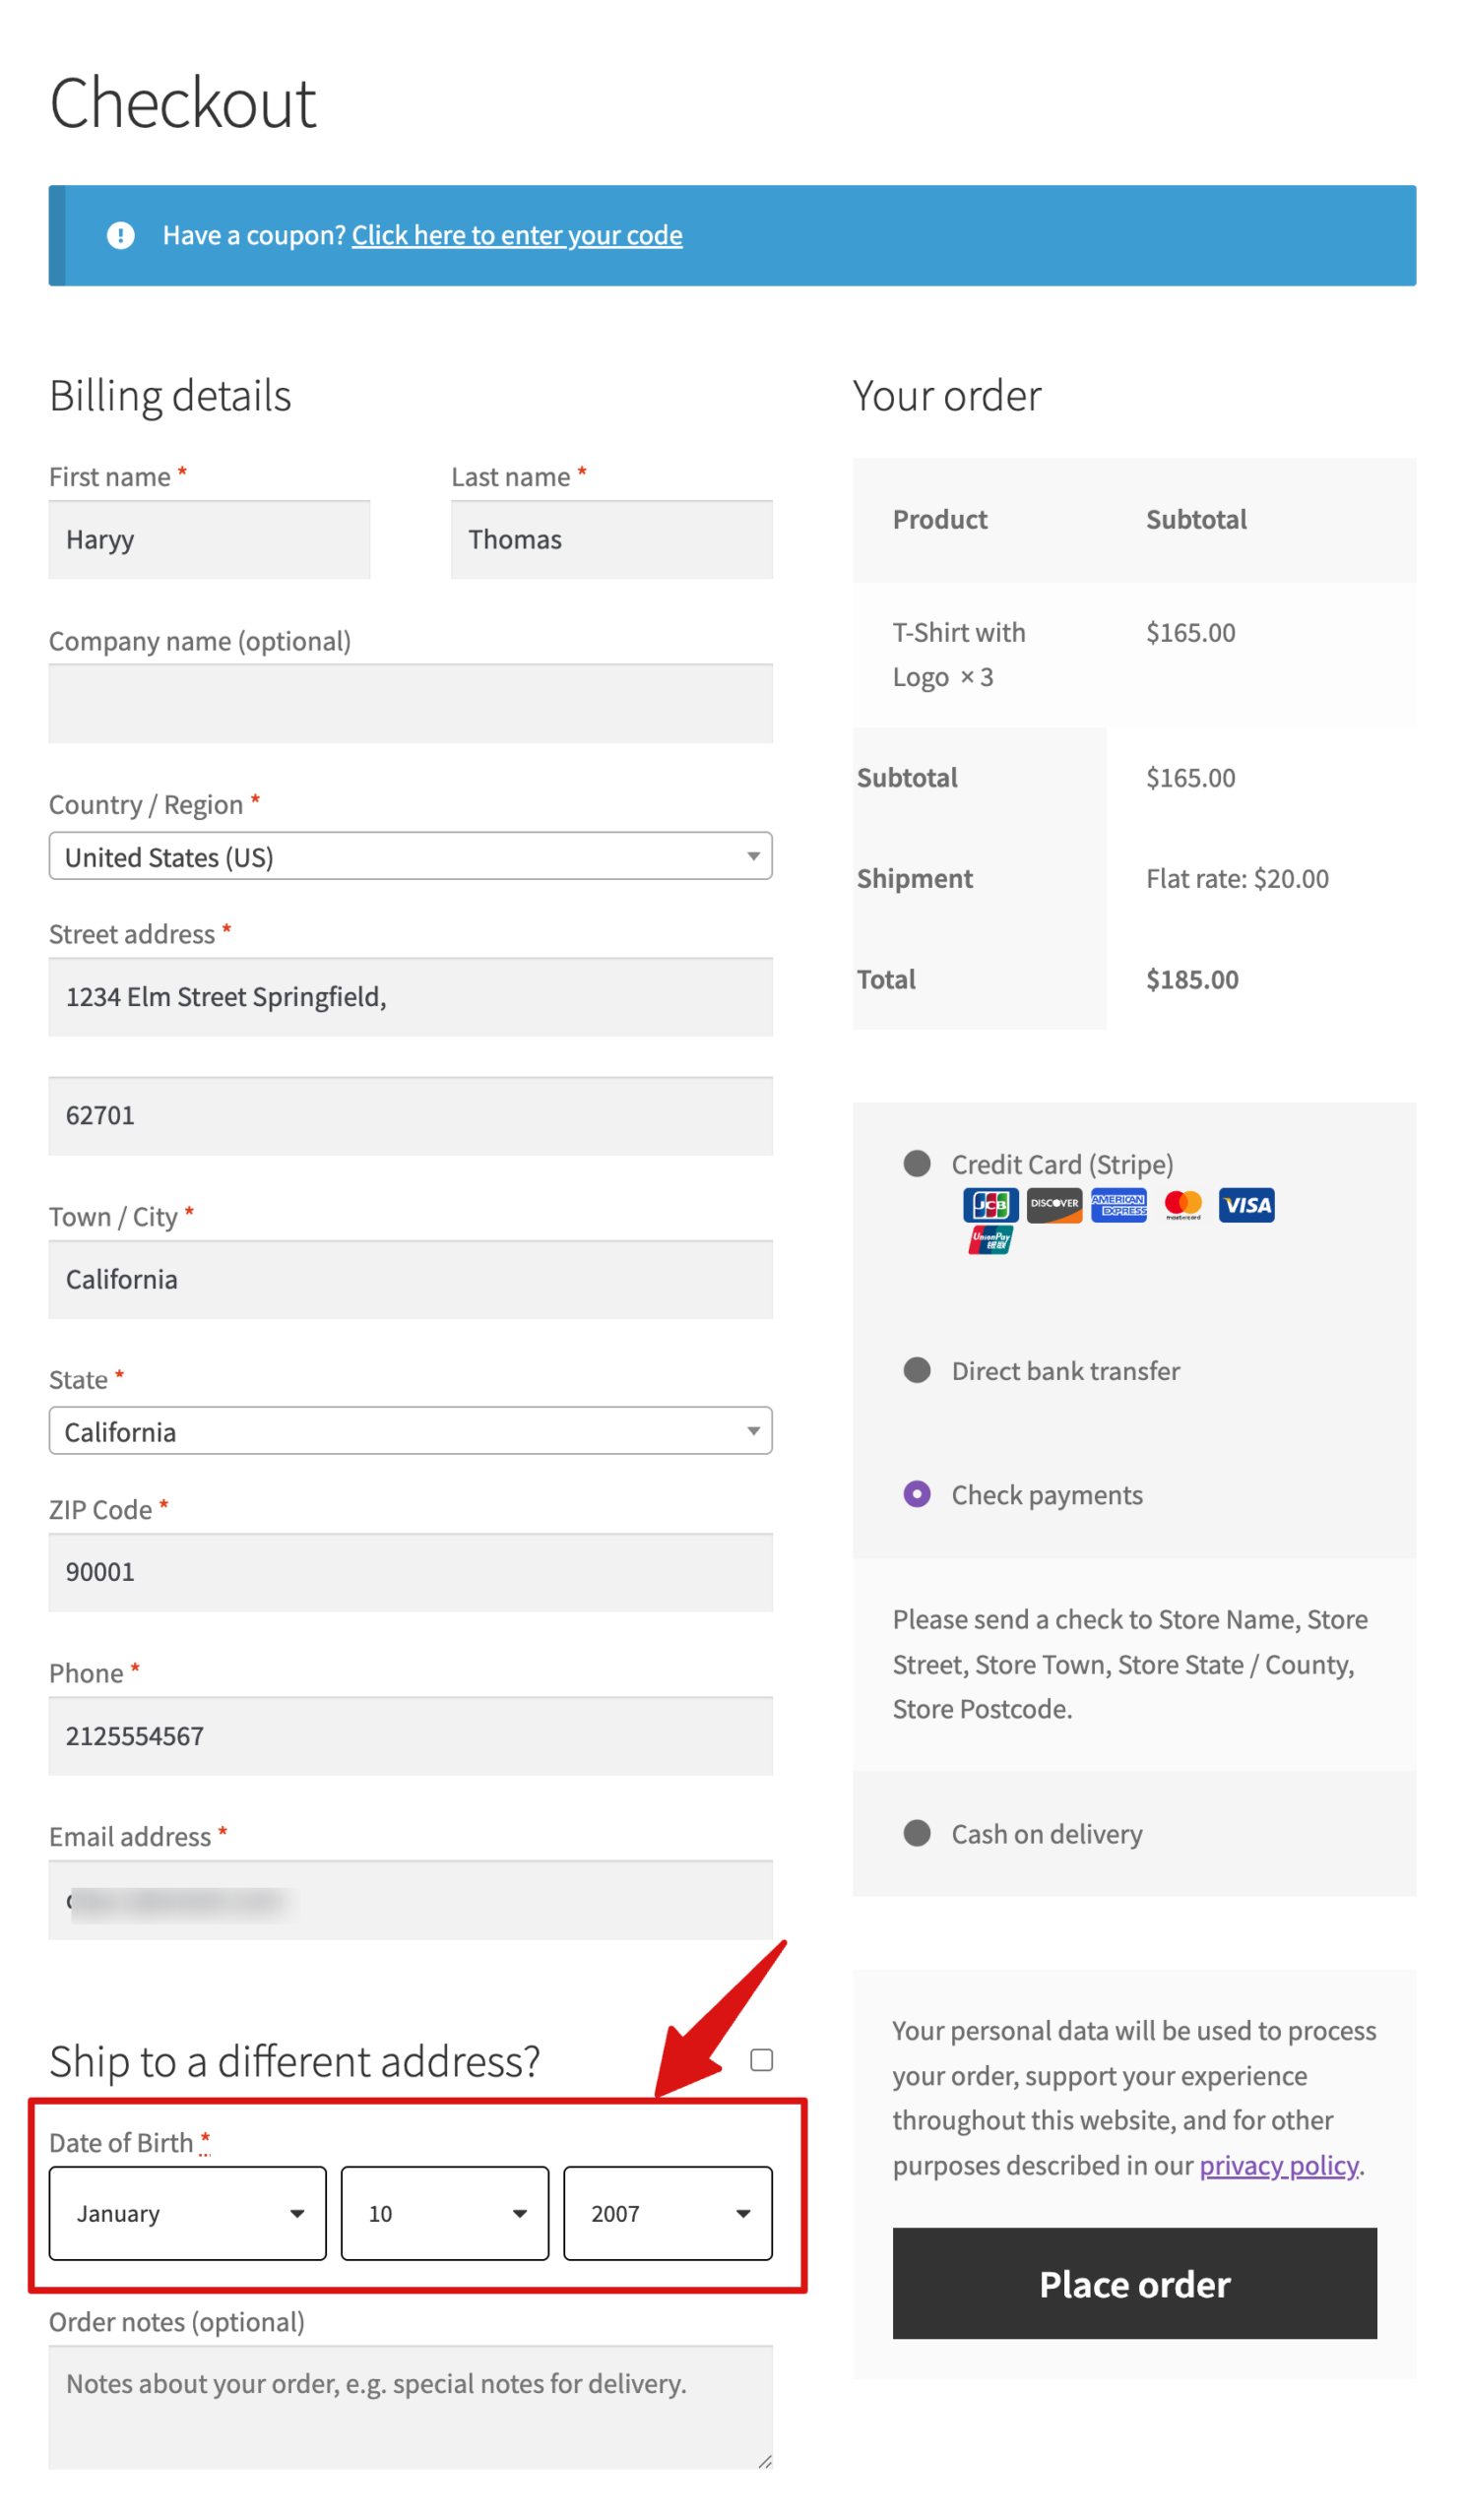Image resolution: width=1467 pixels, height=2520 pixels.
Task: Click the 'Click here to enter your code' link
Action: pyautogui.click(x=517, y=235)
